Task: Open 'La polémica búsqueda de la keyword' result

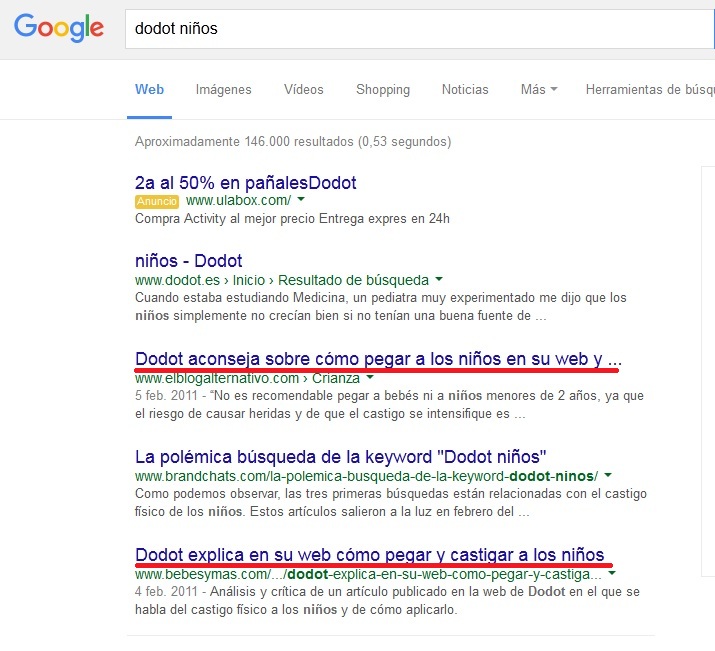Action: (x=341, y=457)
